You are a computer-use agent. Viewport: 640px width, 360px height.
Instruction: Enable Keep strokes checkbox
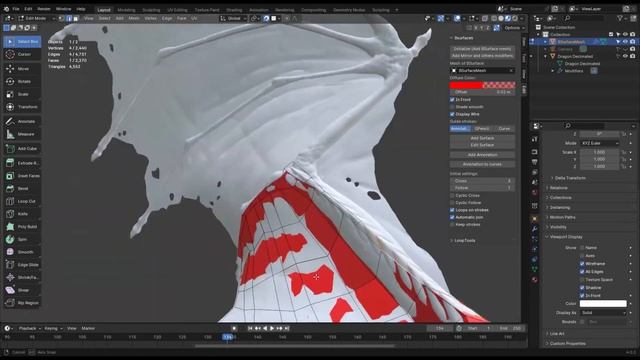tap(452, 225)
